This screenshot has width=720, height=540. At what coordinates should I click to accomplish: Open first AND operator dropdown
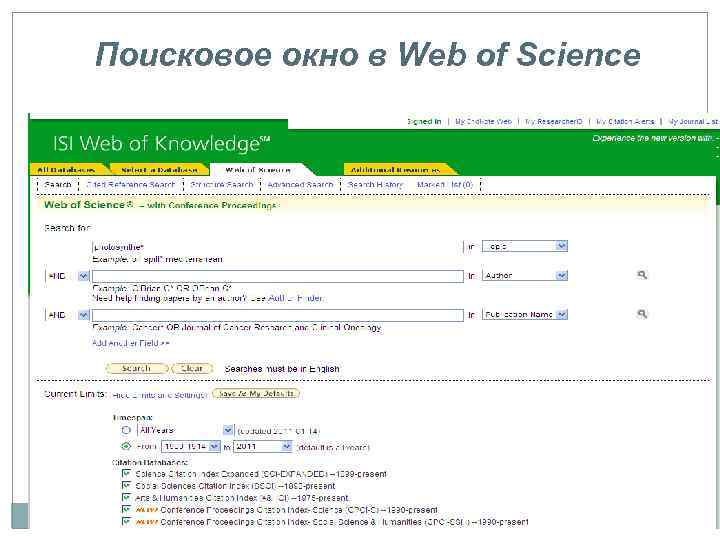tap(68, 276)
